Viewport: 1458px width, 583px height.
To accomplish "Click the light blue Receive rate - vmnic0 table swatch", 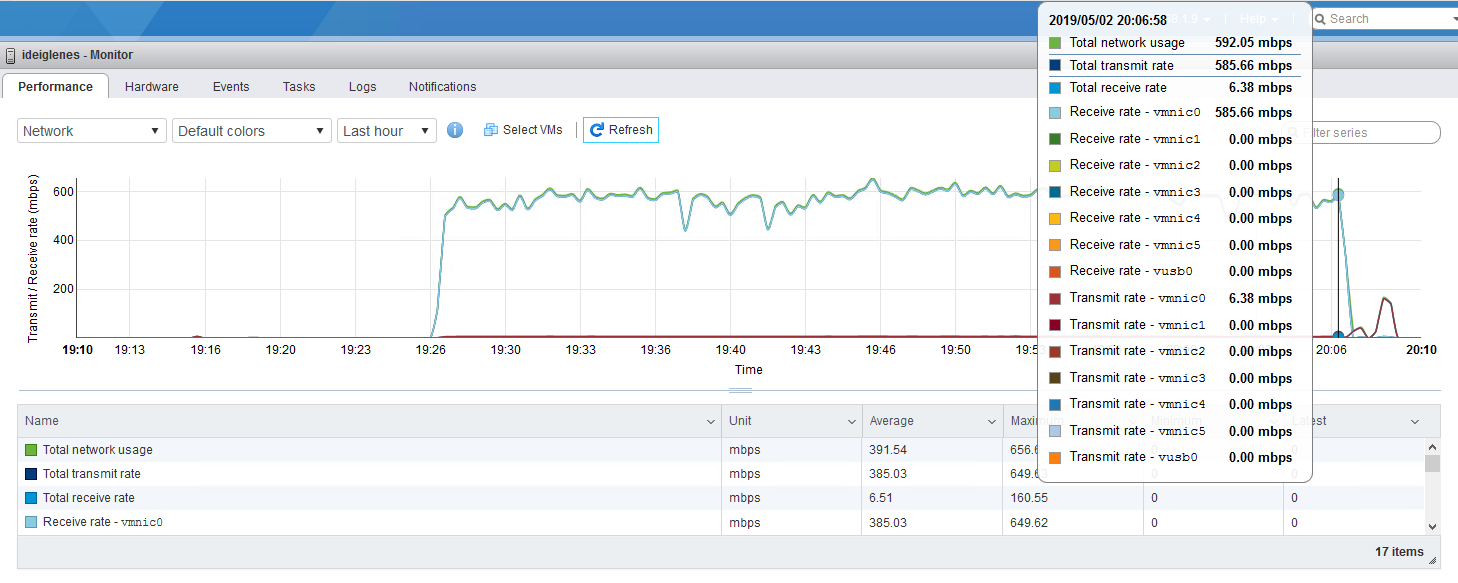I will 31,522.
